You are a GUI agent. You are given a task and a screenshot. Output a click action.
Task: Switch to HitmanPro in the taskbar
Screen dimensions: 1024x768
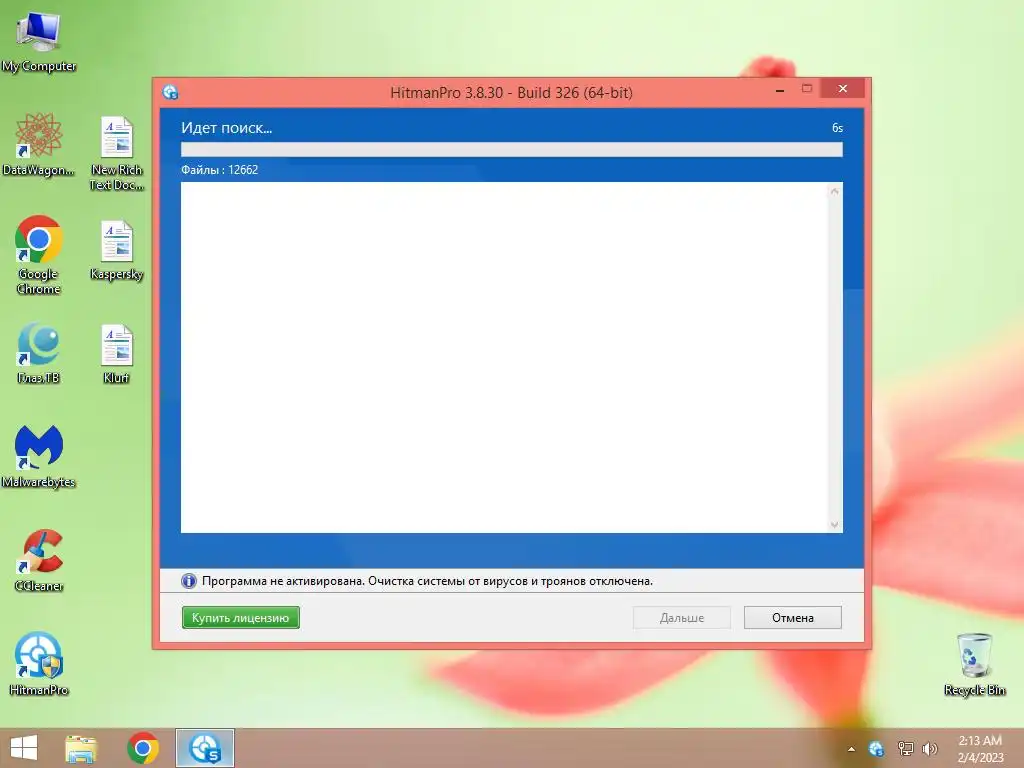click(205, 748)
